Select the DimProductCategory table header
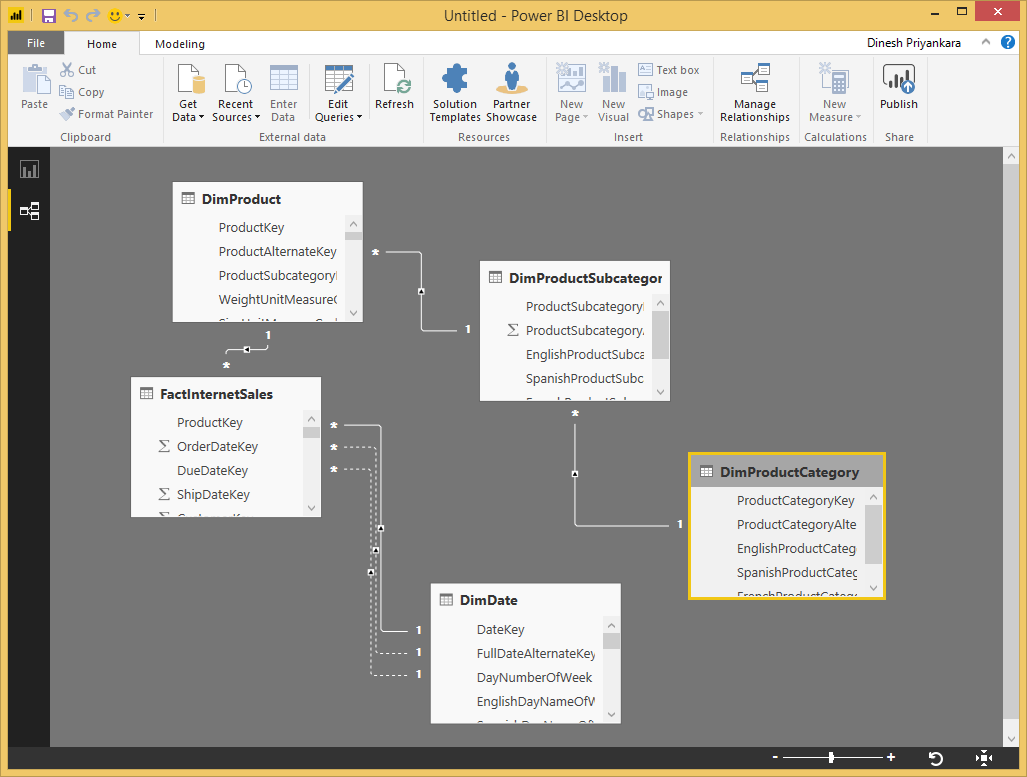This screenshot has height=777, width=1027. point(787,472)
